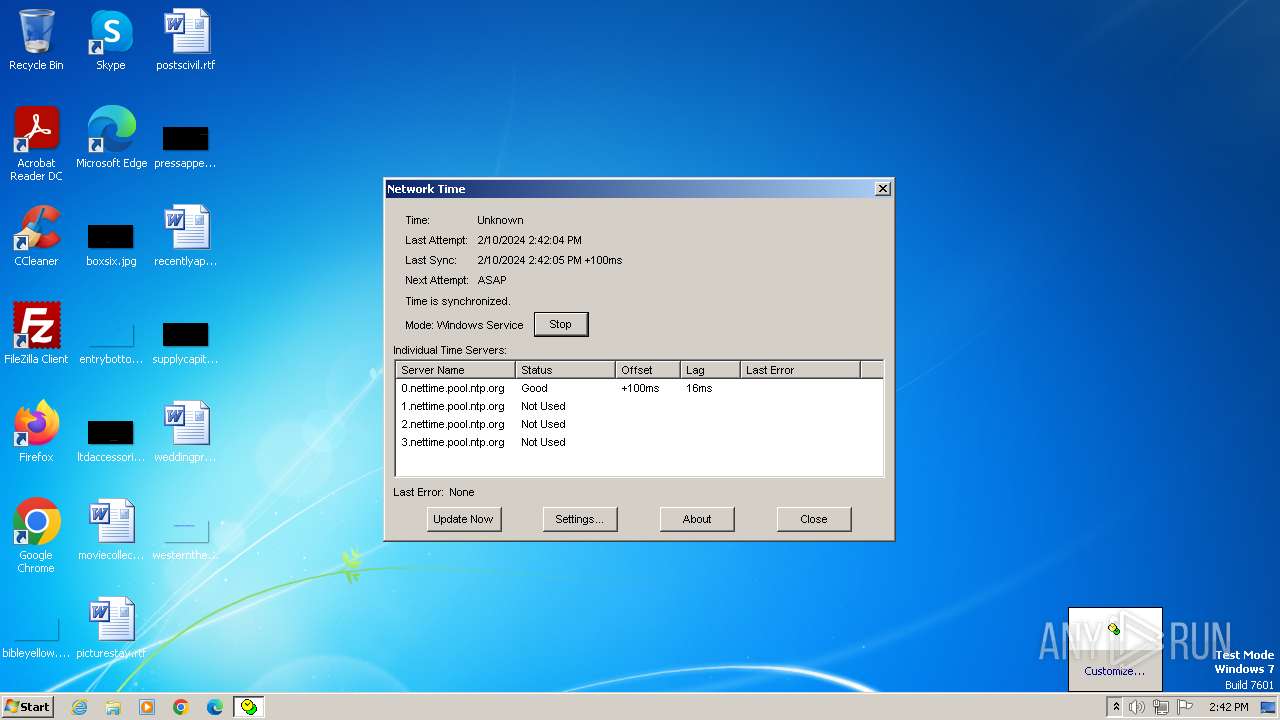Click the Good status cell

(x=534, y=388)
